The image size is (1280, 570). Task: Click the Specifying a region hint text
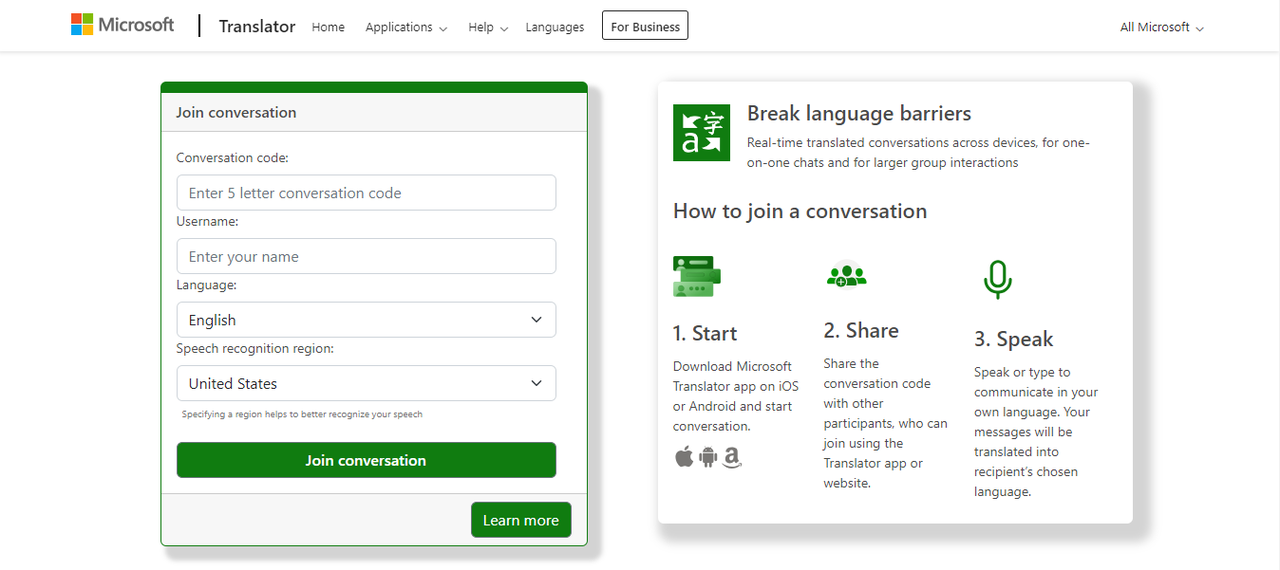click(x=302, y=414)
